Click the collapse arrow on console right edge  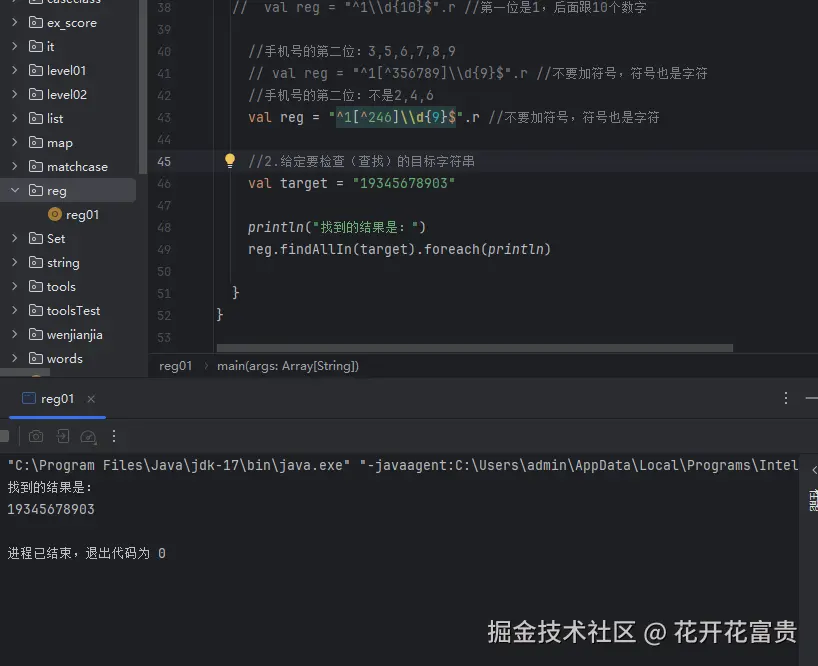pyautogui.click(x=814, y=470)
